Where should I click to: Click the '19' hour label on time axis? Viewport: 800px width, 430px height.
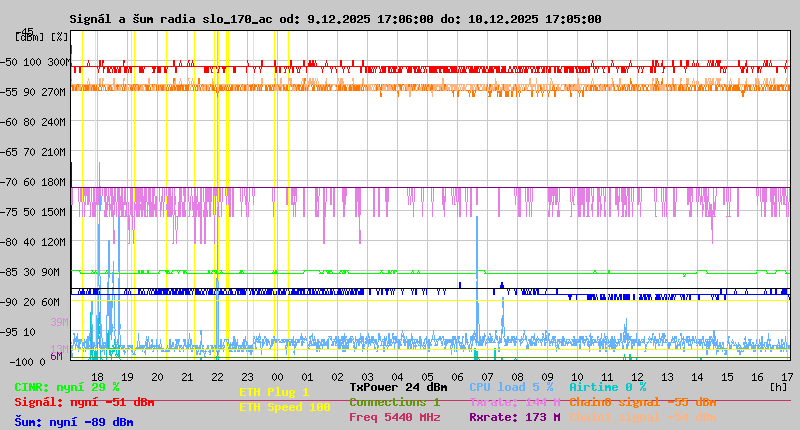(x=127, y=377)
